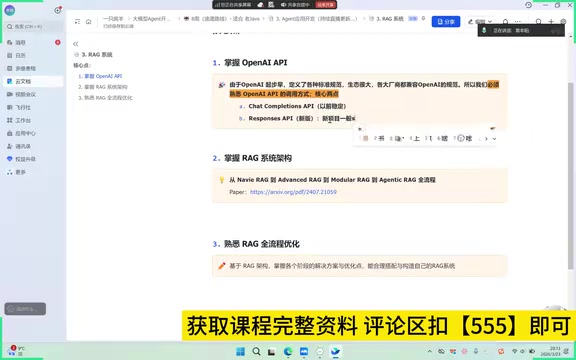Click the plus create icon beside avatar
576x360 pixels.
coord(58,10)
